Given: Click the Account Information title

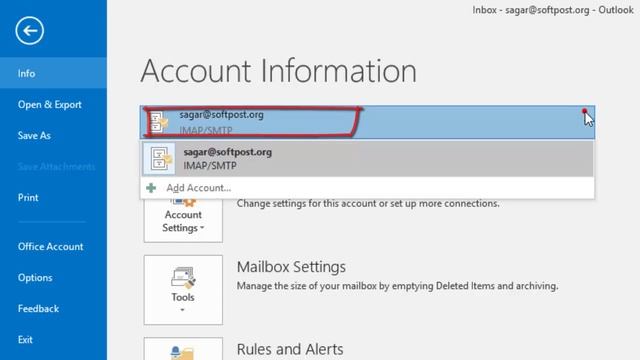Looking at the screenshot, I should [278, 71].
